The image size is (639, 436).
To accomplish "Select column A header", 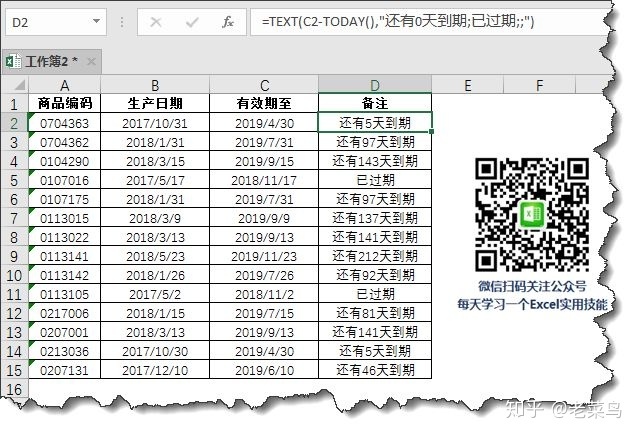I will click(x=64, y=85).
